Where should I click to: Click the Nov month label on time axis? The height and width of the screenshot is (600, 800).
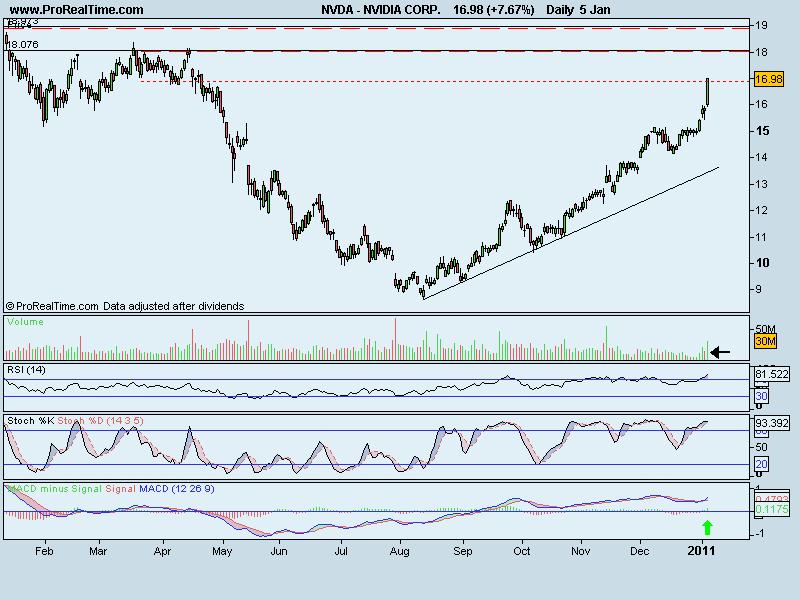click(581, 551)
